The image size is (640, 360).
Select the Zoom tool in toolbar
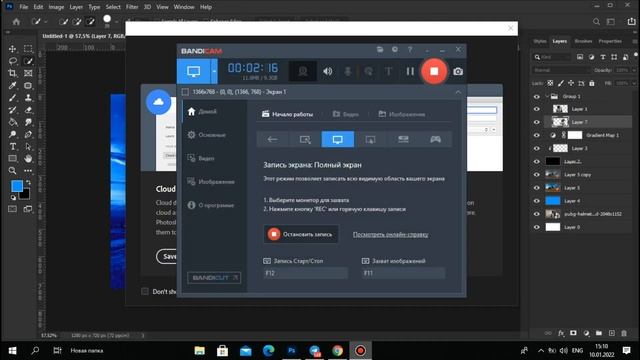[13, 171]
